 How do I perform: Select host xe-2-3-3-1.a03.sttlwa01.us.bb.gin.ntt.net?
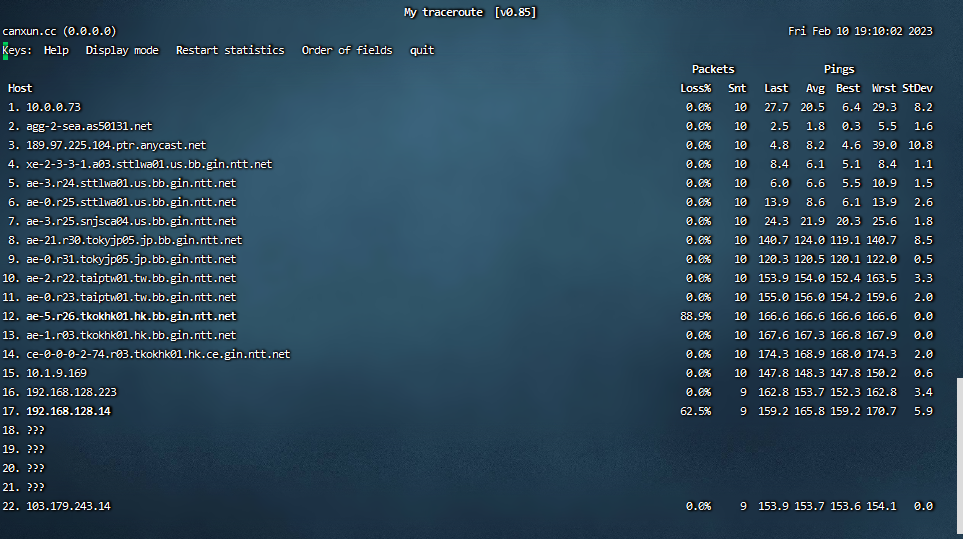[x=149, y=165]
